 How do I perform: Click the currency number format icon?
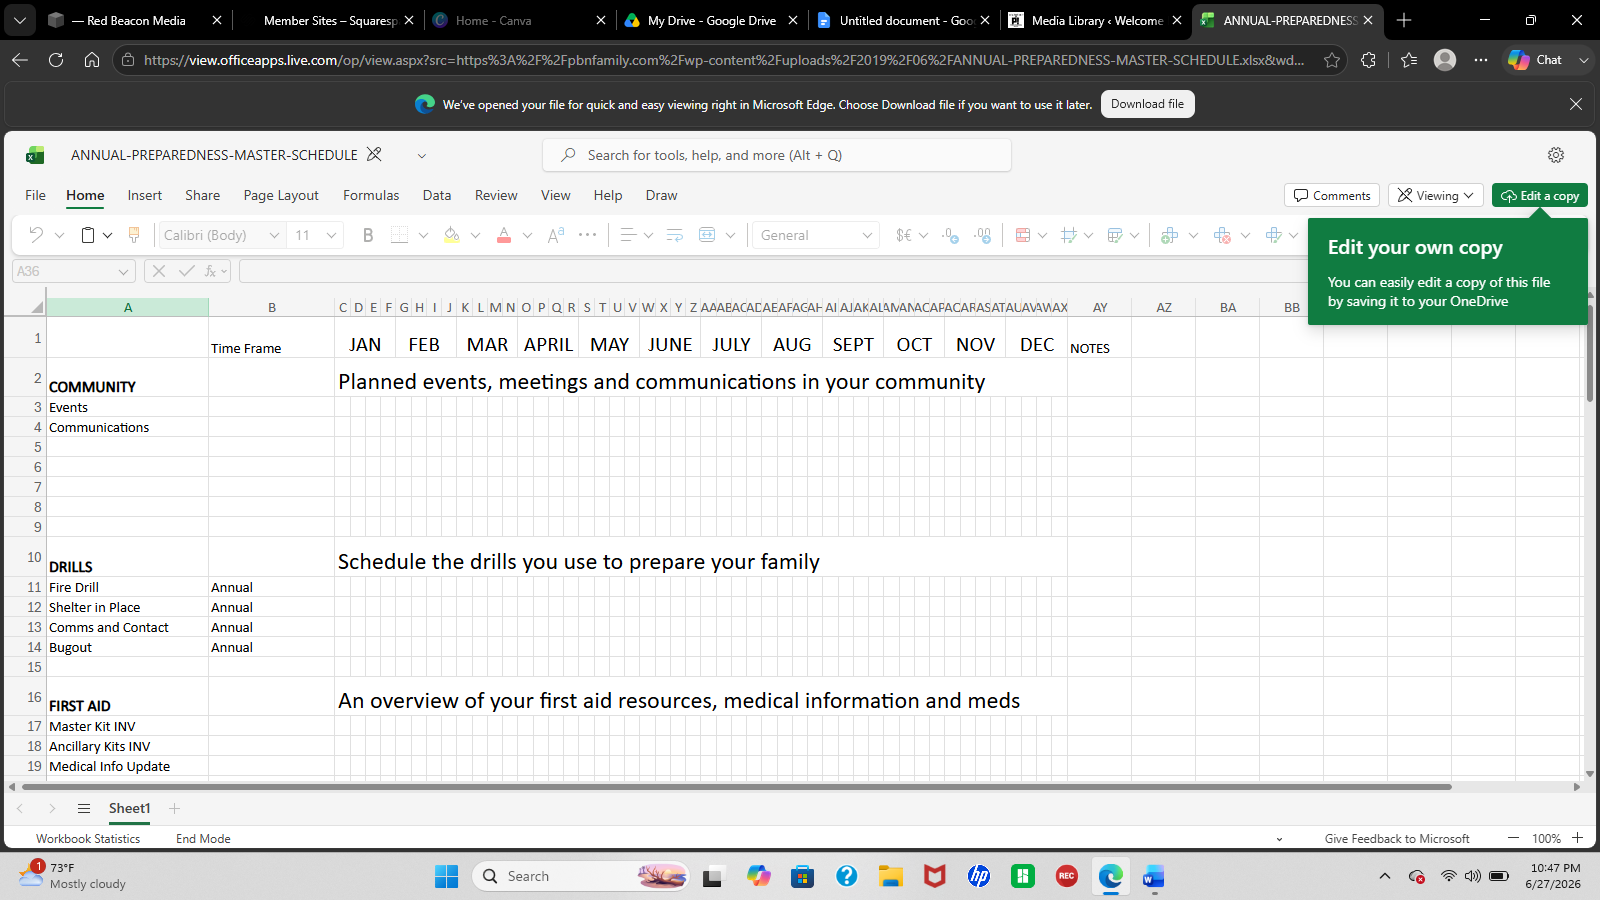pos(903,235)
